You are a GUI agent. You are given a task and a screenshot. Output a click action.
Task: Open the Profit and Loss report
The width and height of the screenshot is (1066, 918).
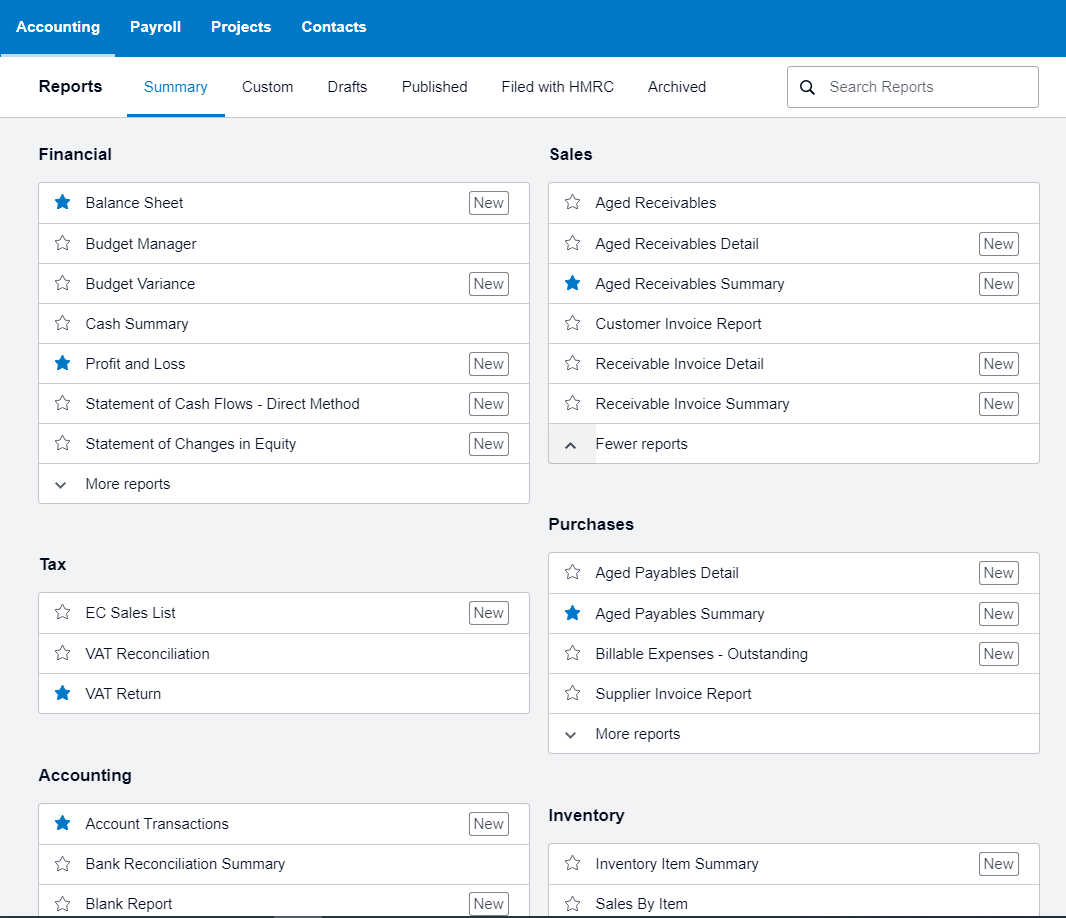tap(135, 364)
